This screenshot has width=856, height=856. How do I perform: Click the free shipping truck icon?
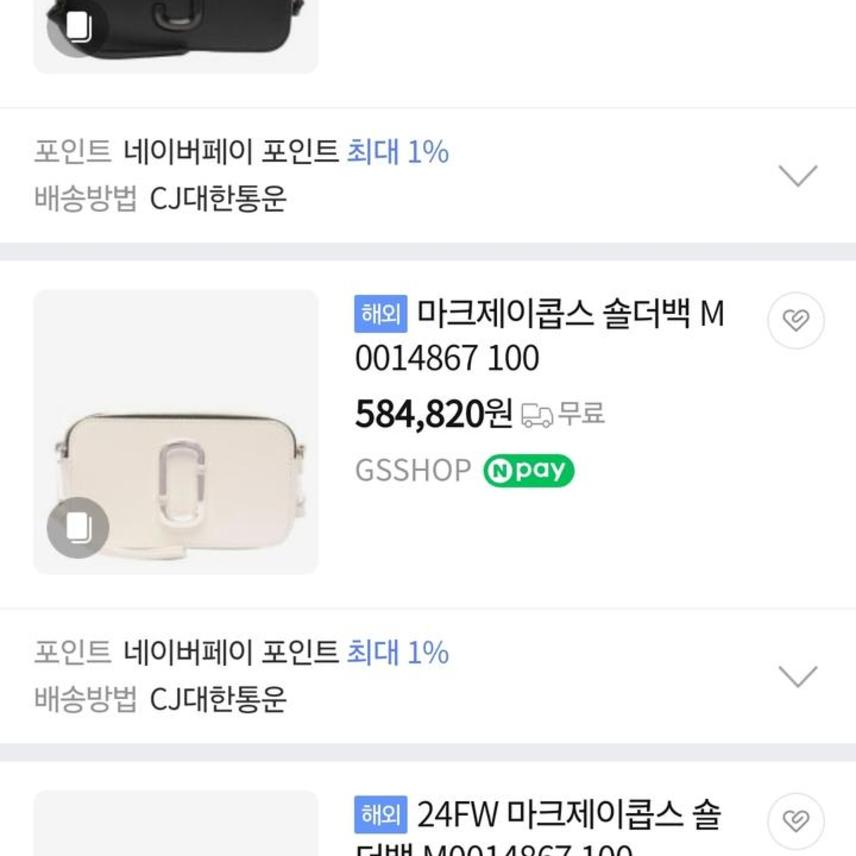pos(537,415)
